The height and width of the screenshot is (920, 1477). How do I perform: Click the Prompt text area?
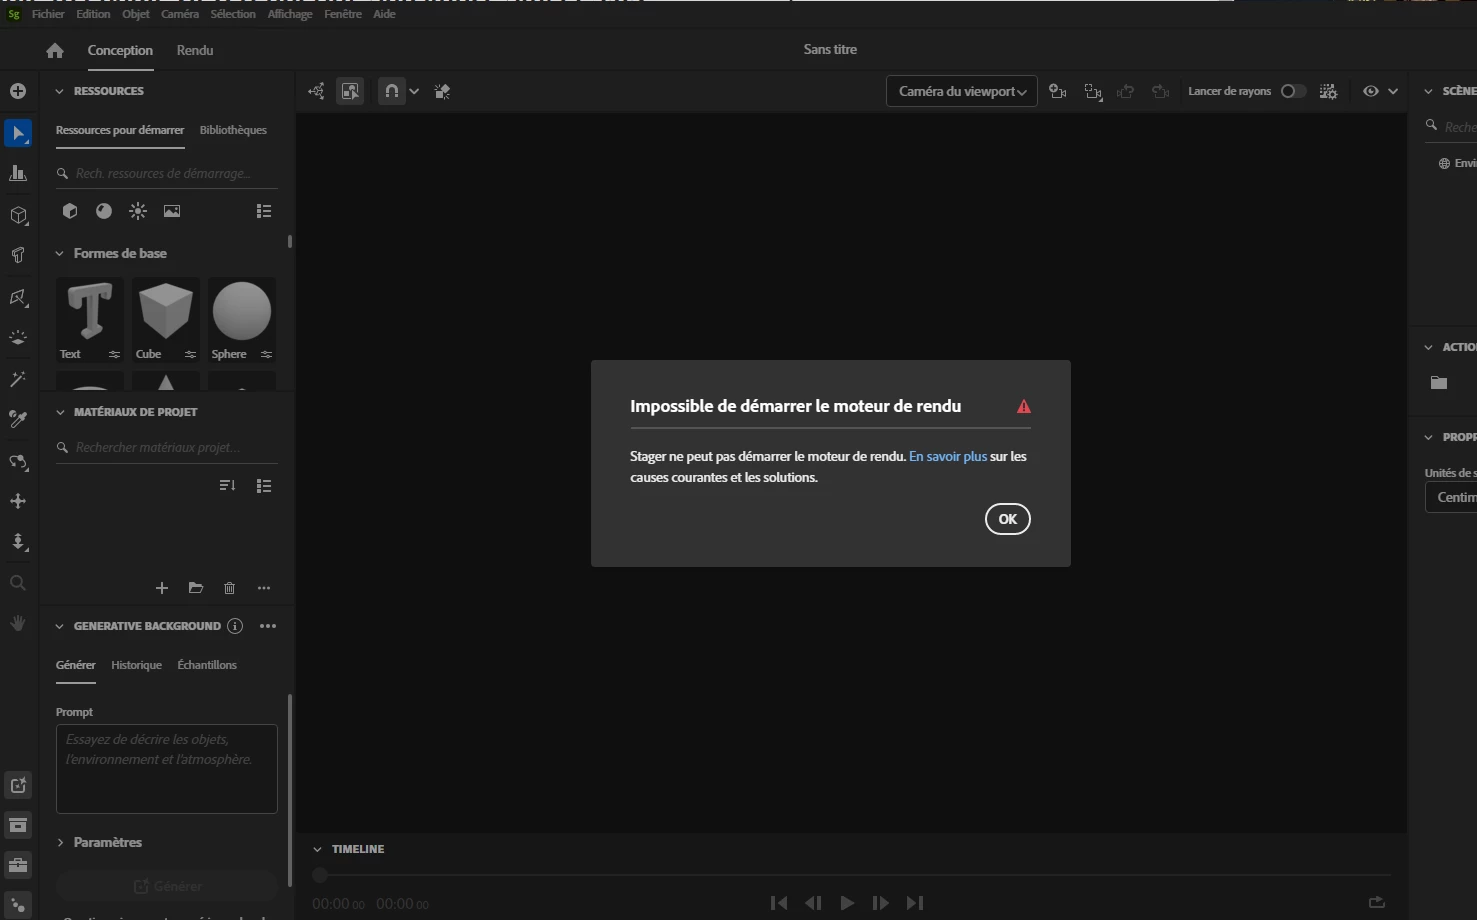point(167,769)
